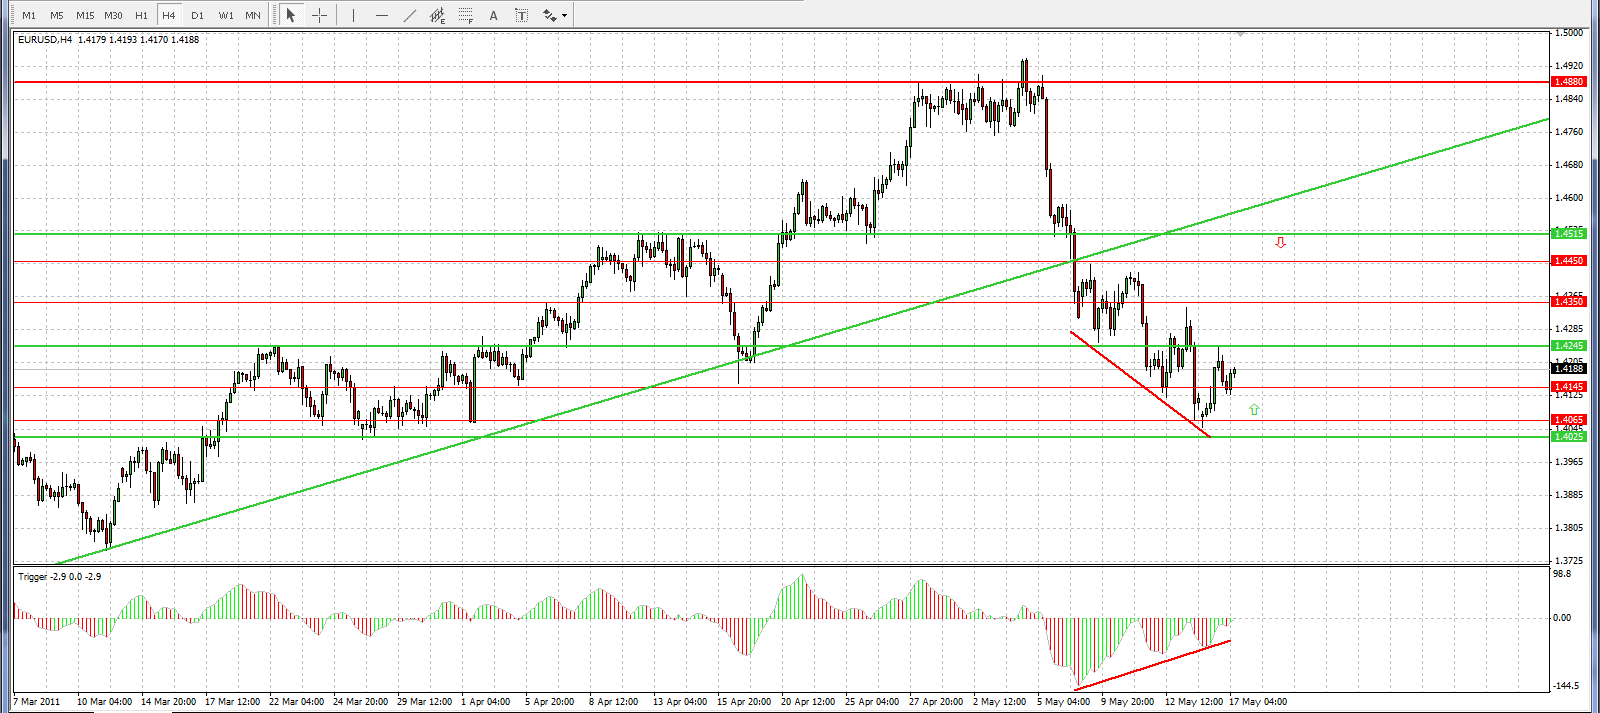Select the green up arrow on chart
Viewport: 1600px width, 713px height.
point(1254,410)
